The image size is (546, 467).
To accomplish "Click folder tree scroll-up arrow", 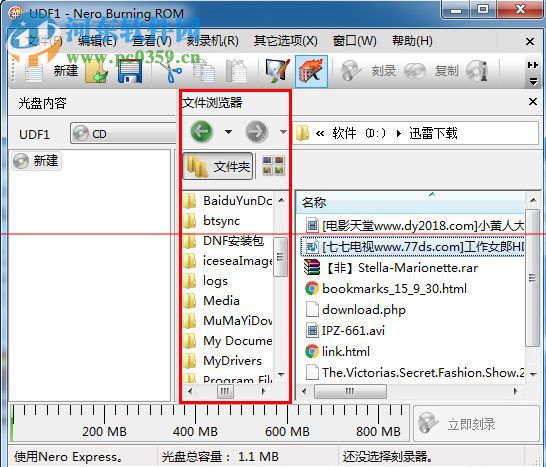I will [x=281, y=200].
